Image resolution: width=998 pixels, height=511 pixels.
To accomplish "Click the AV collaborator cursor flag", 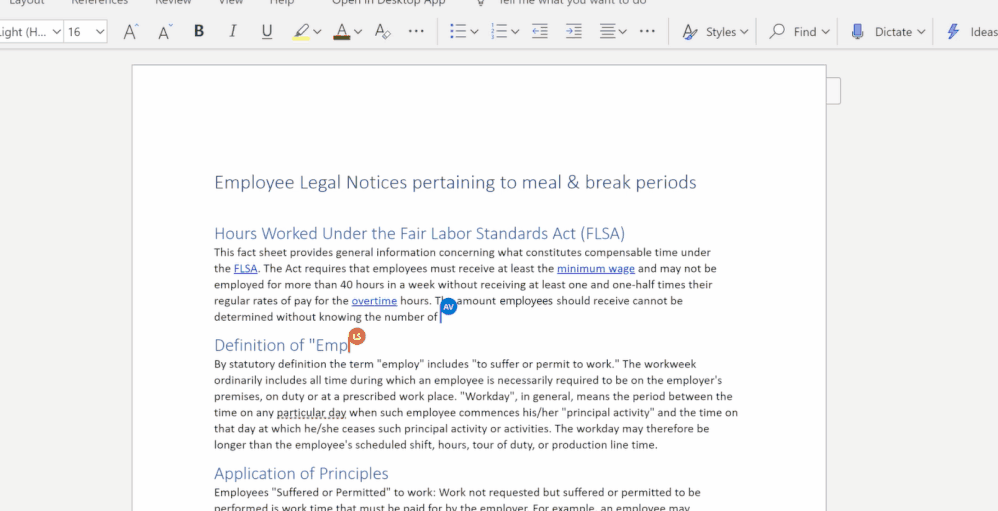I will click(x=449, y=307).
